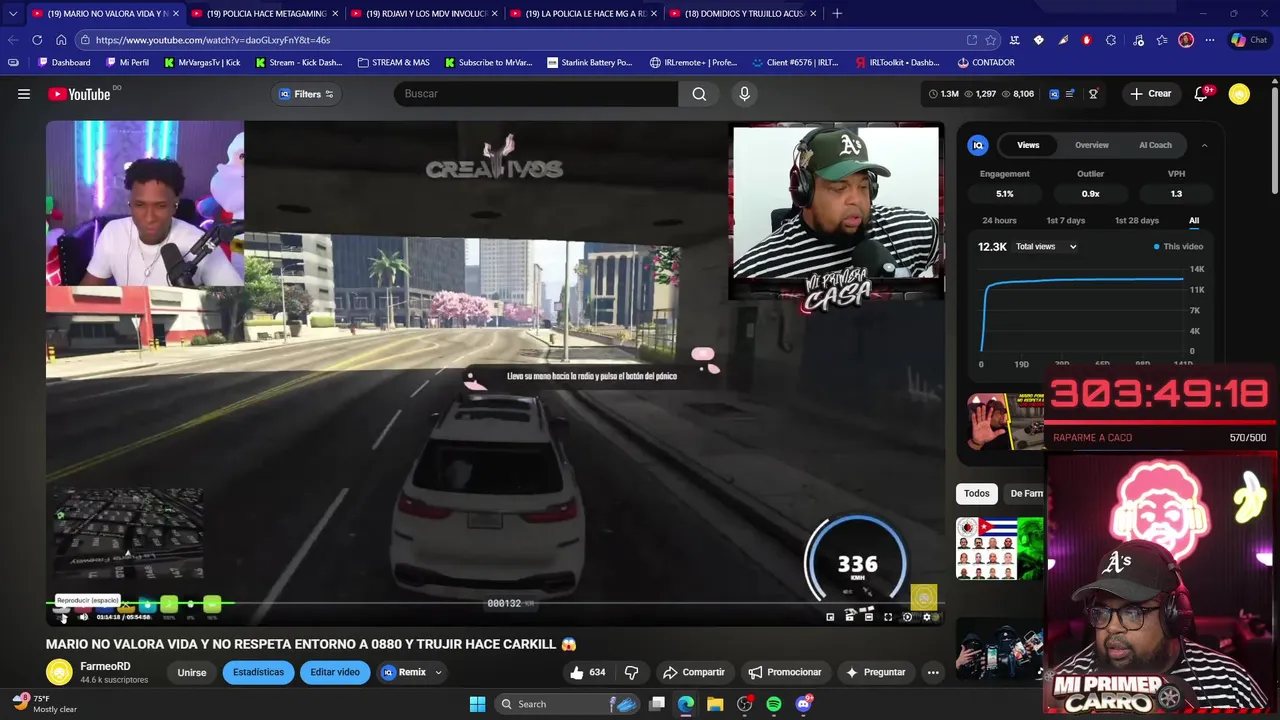Open the Crear create menu
1280x720 pixels.
[1150, 94]
